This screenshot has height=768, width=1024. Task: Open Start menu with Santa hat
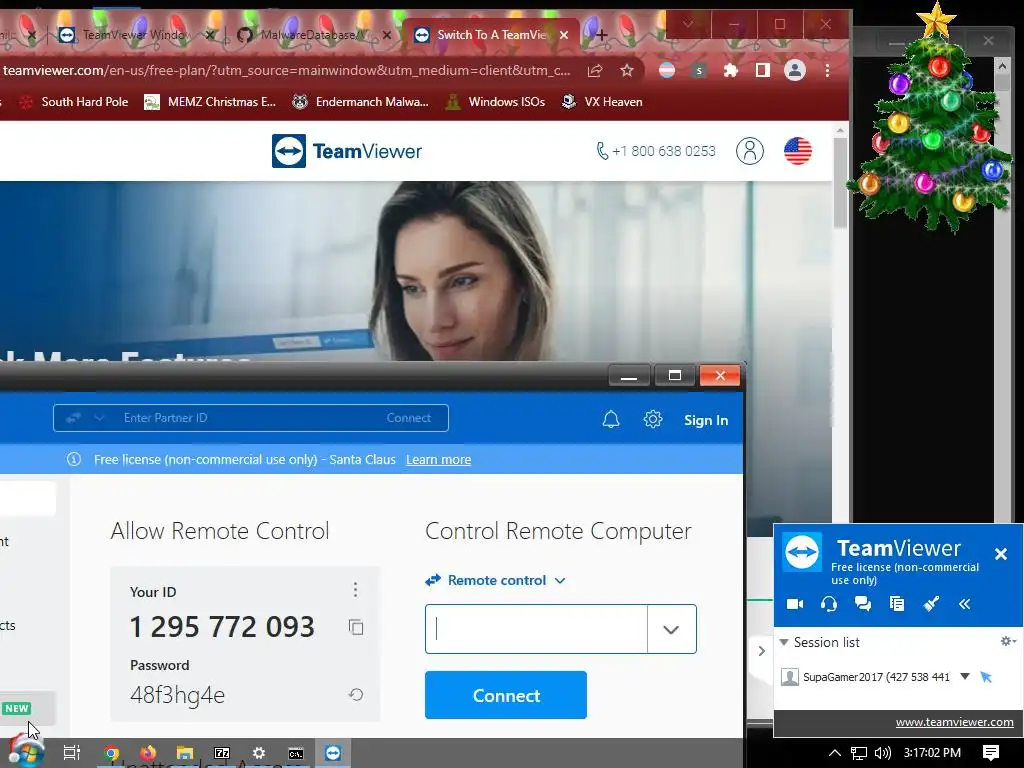click(x=26, y=751)
